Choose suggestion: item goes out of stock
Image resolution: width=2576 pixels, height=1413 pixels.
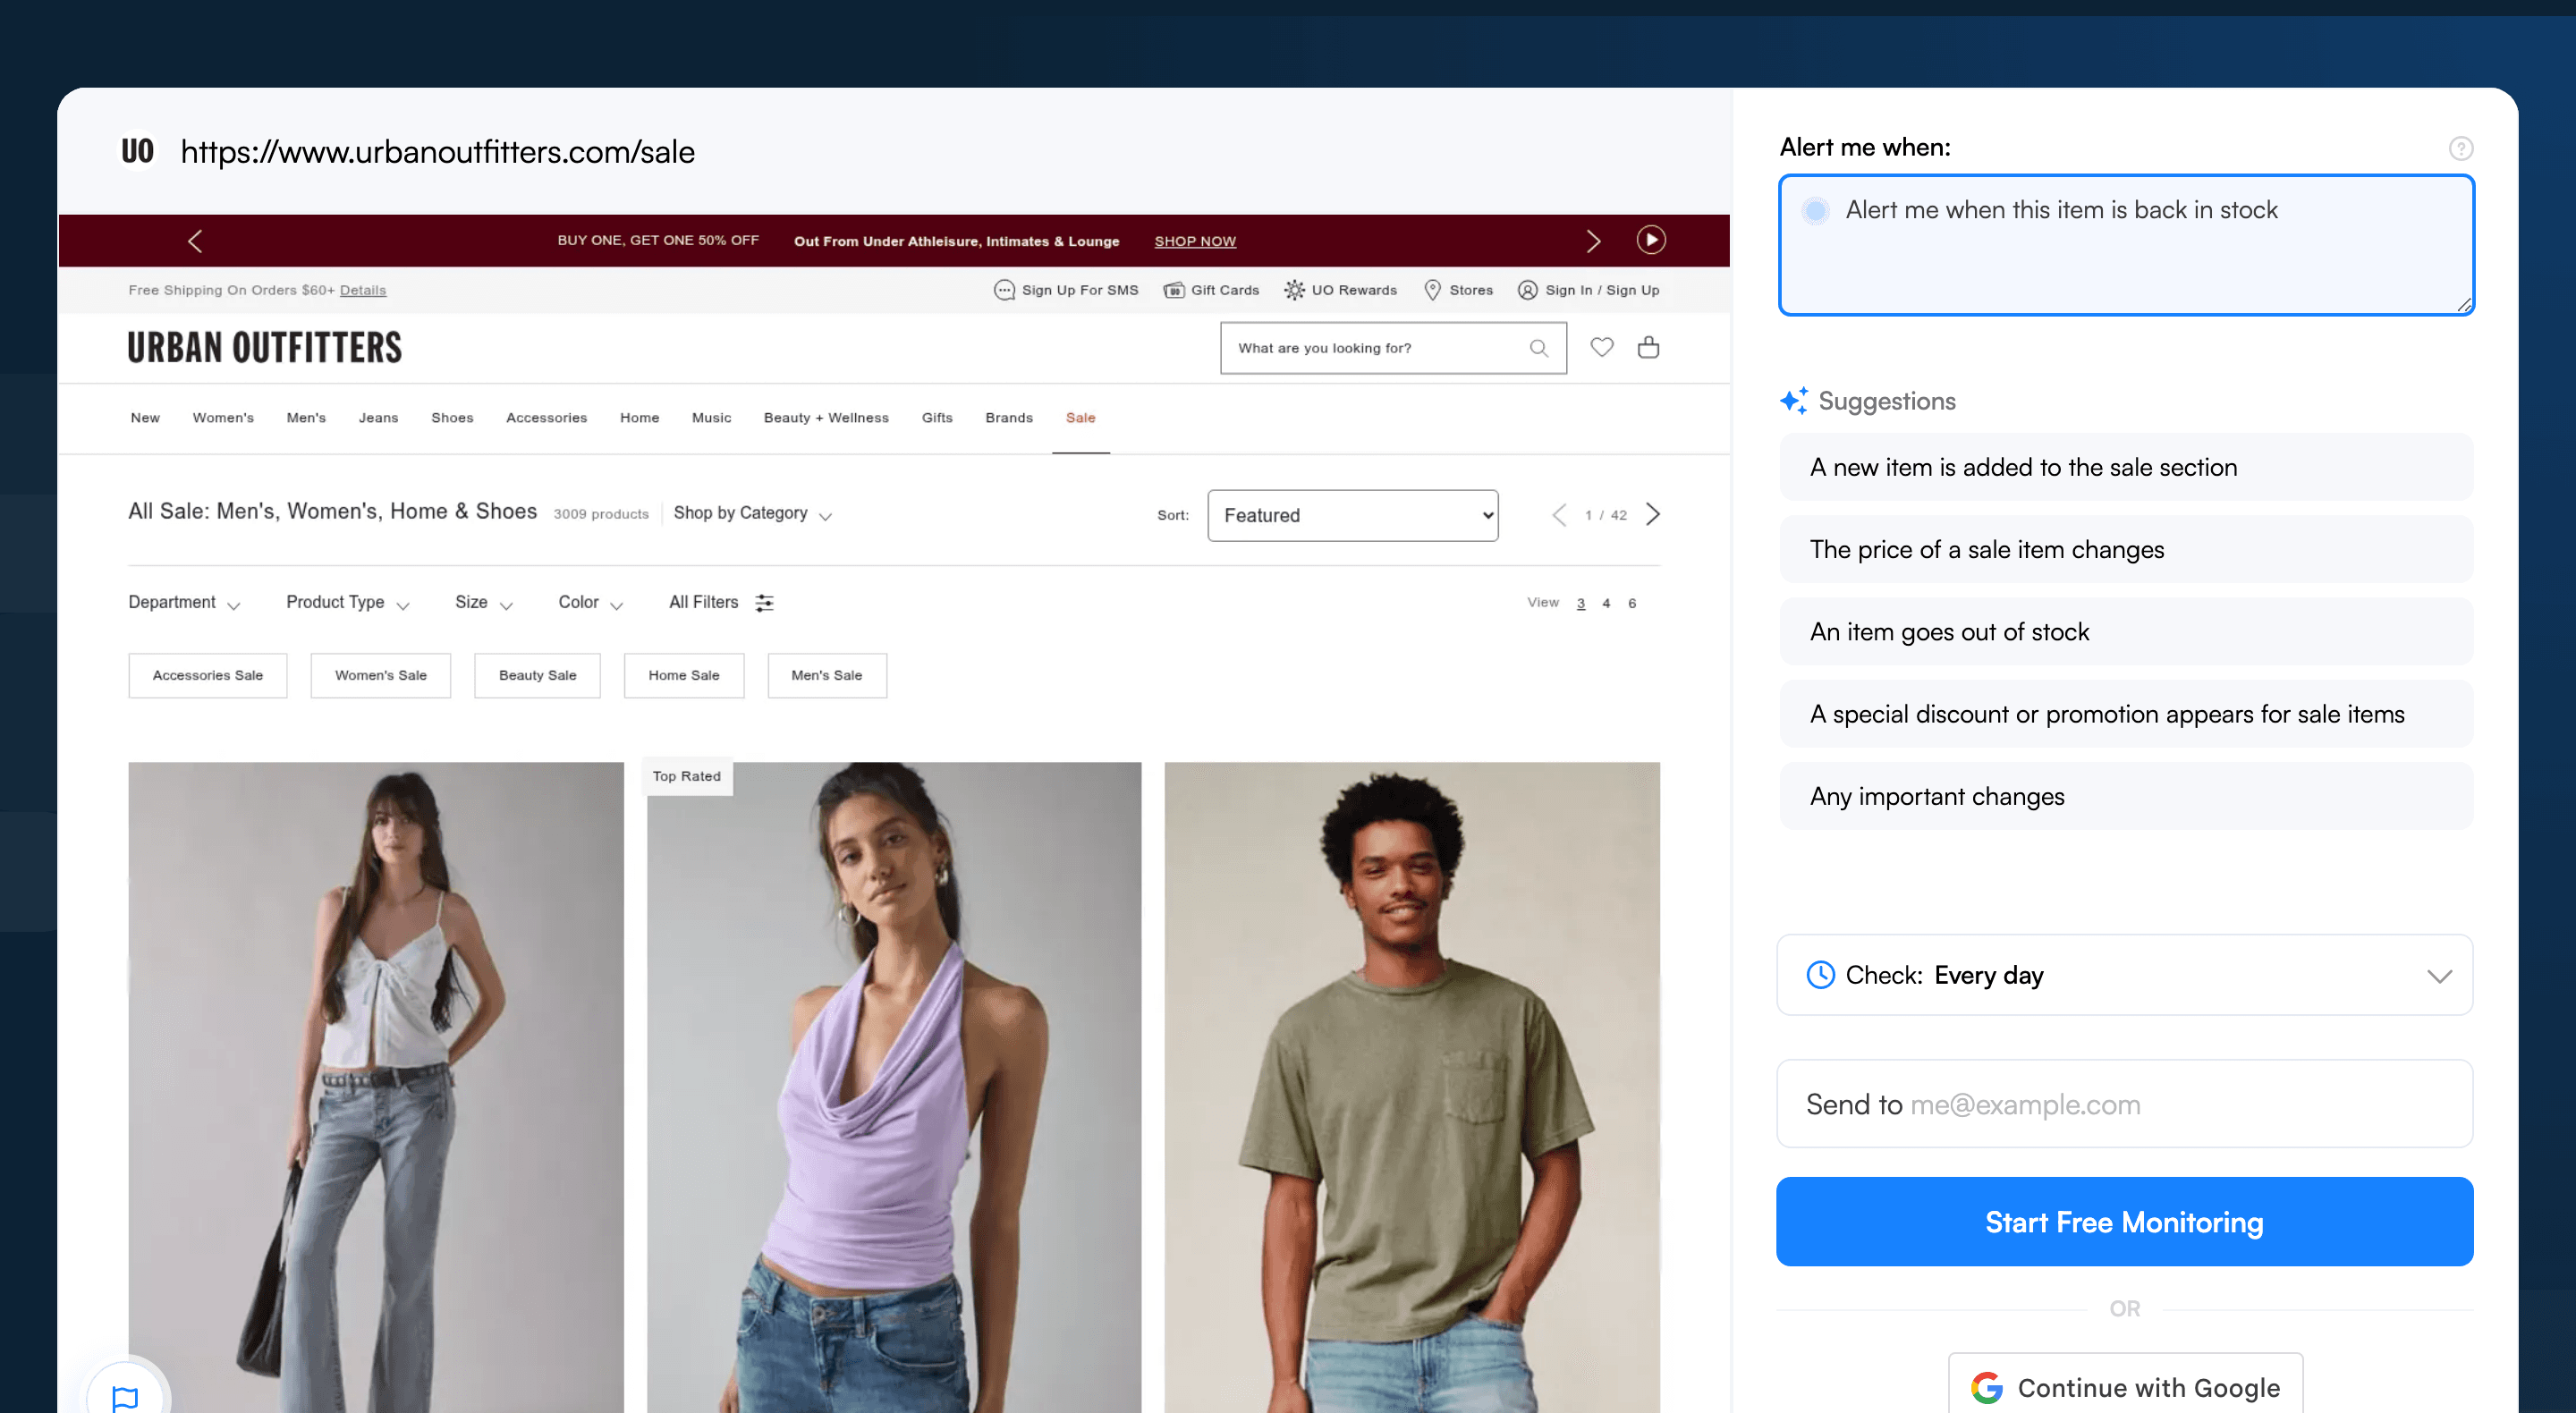click(x=2126, y=631)
